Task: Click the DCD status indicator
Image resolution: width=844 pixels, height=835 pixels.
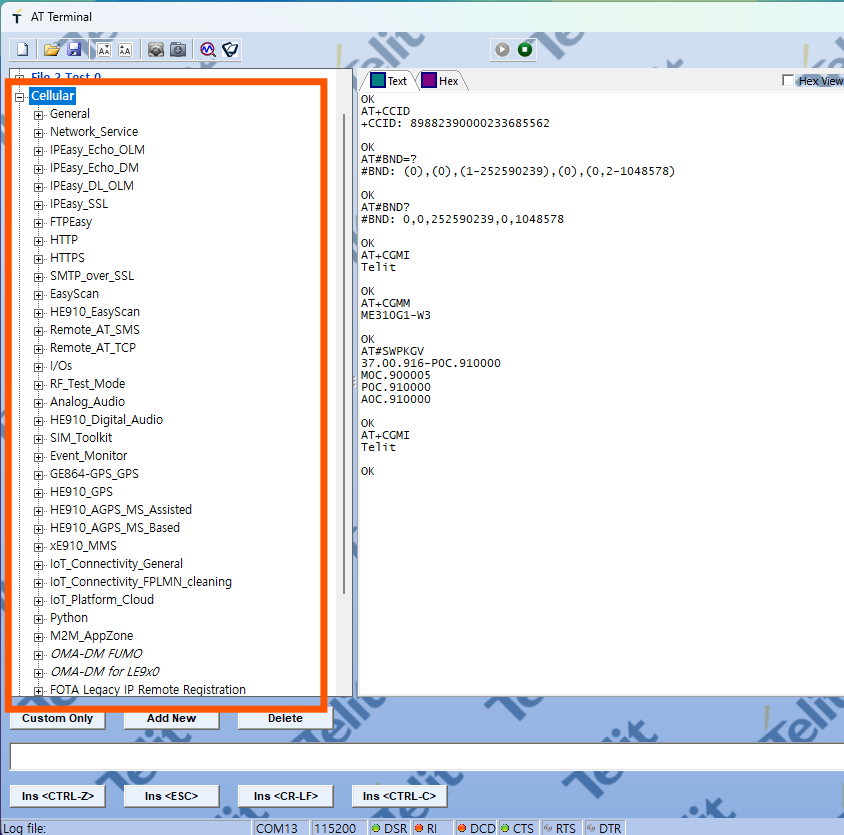Action: coord(476,828)
